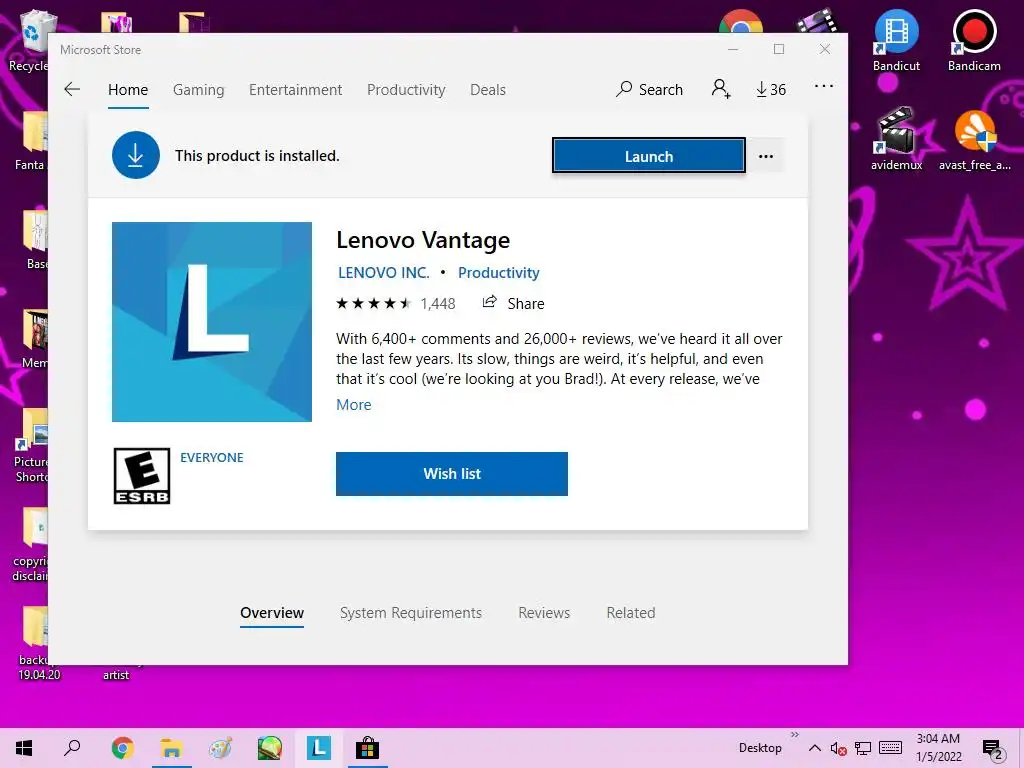Viewport: 1024px width, 768px height.
Task: Select the avidemux desktop shortcut
Action: tap(896, 139)
